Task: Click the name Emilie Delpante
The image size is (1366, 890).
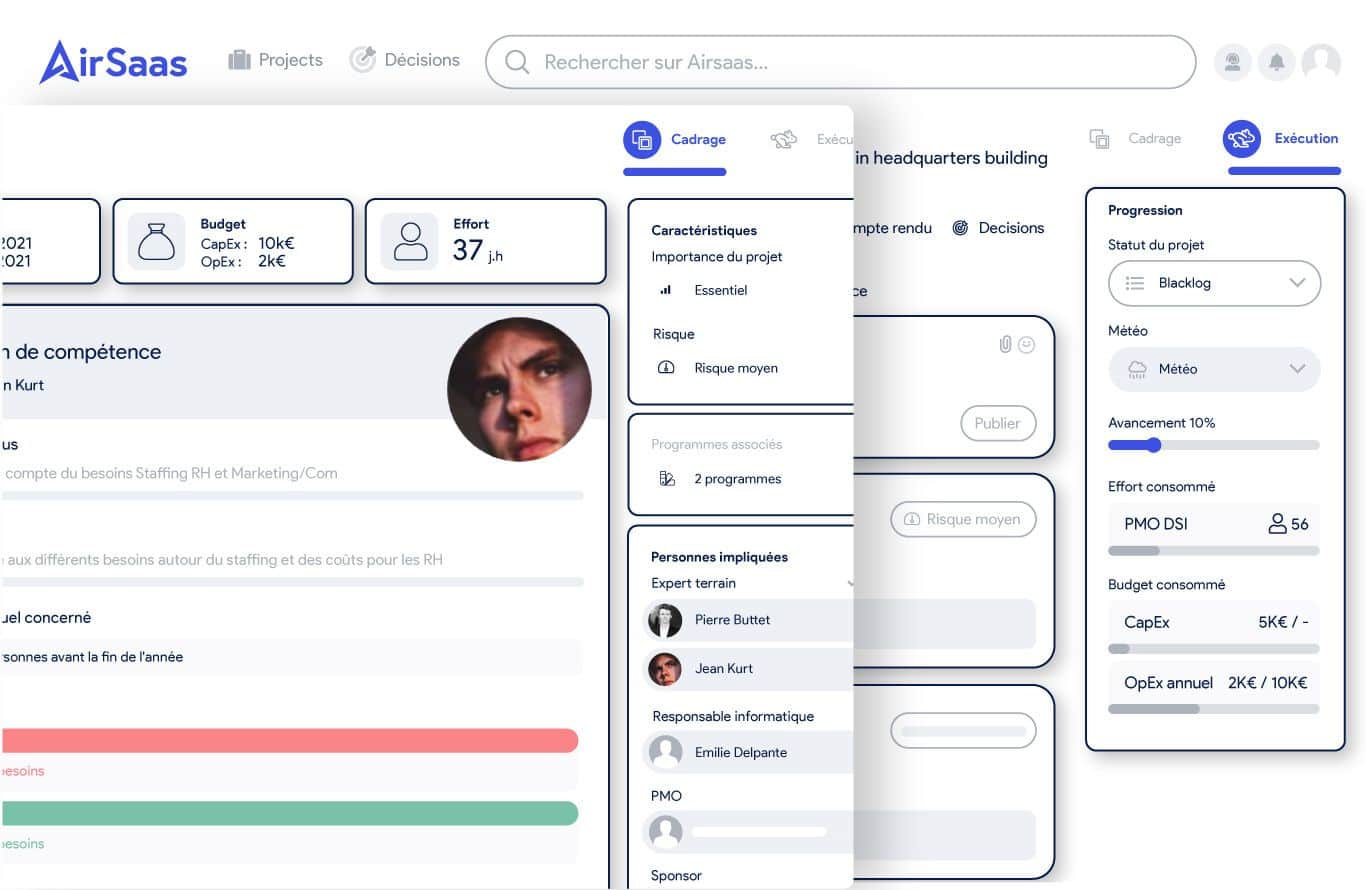Action: coord(741,752)
